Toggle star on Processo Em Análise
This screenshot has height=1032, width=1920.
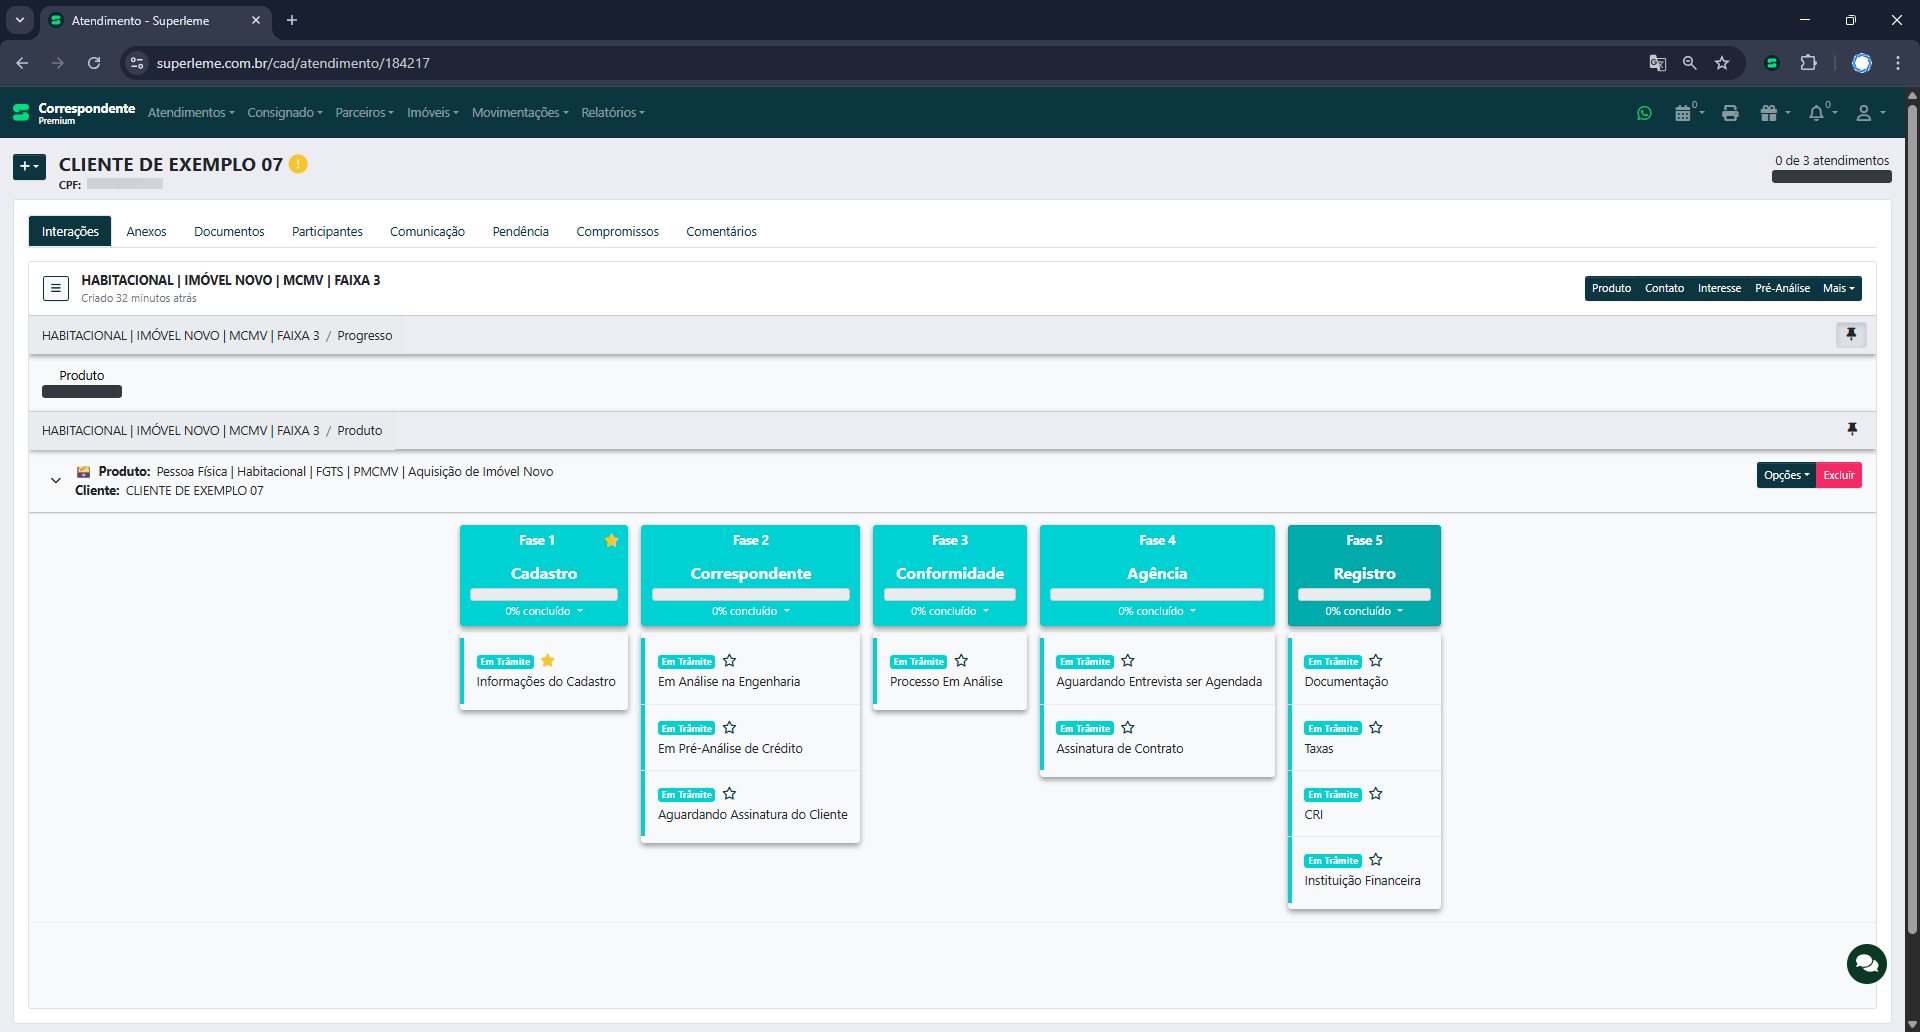point(961,661)
